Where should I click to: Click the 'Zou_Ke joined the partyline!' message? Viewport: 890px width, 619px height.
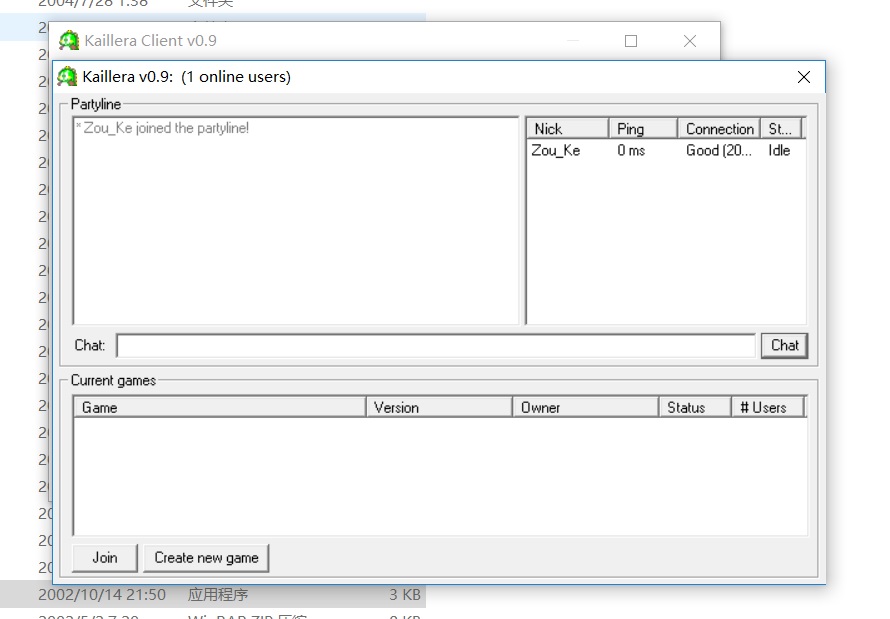[162, 128]
